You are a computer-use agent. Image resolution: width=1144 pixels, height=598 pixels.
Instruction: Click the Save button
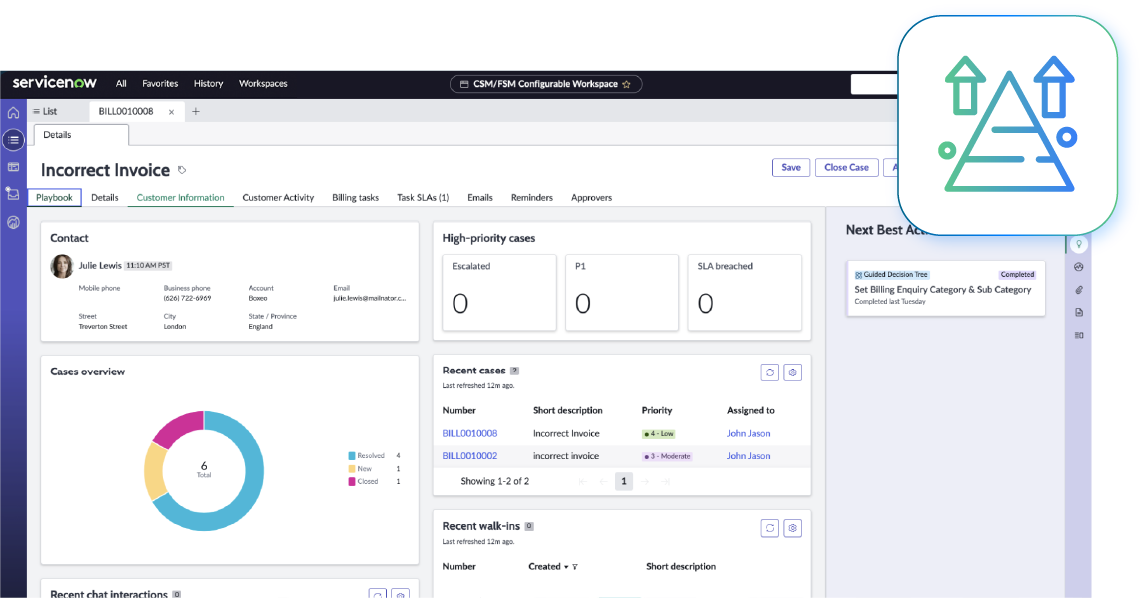(x=791, y=168)
